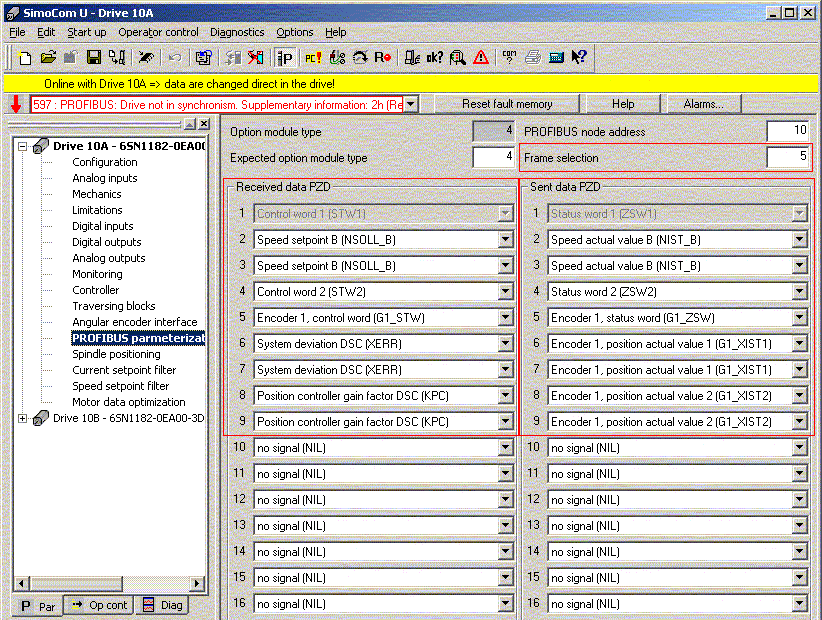822x620 pixels.
Task: Collapse the Drive 10A tree node
Action: tap(23, 146)
